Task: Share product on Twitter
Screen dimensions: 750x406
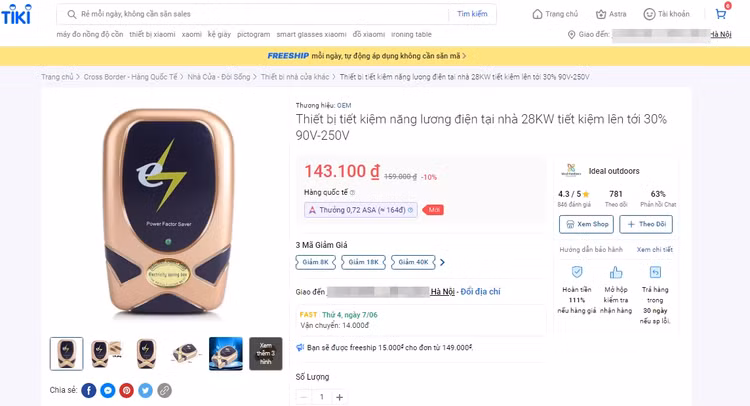Action: (x=146, y=390)
